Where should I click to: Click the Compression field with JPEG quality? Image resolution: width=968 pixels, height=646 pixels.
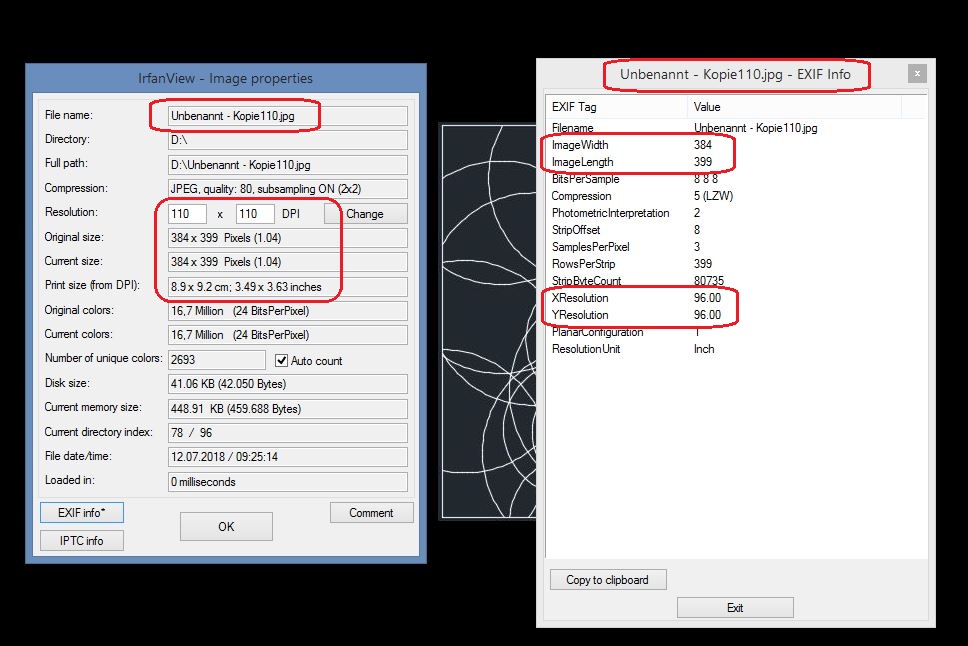pyautogui.click(x=288, y=189)
